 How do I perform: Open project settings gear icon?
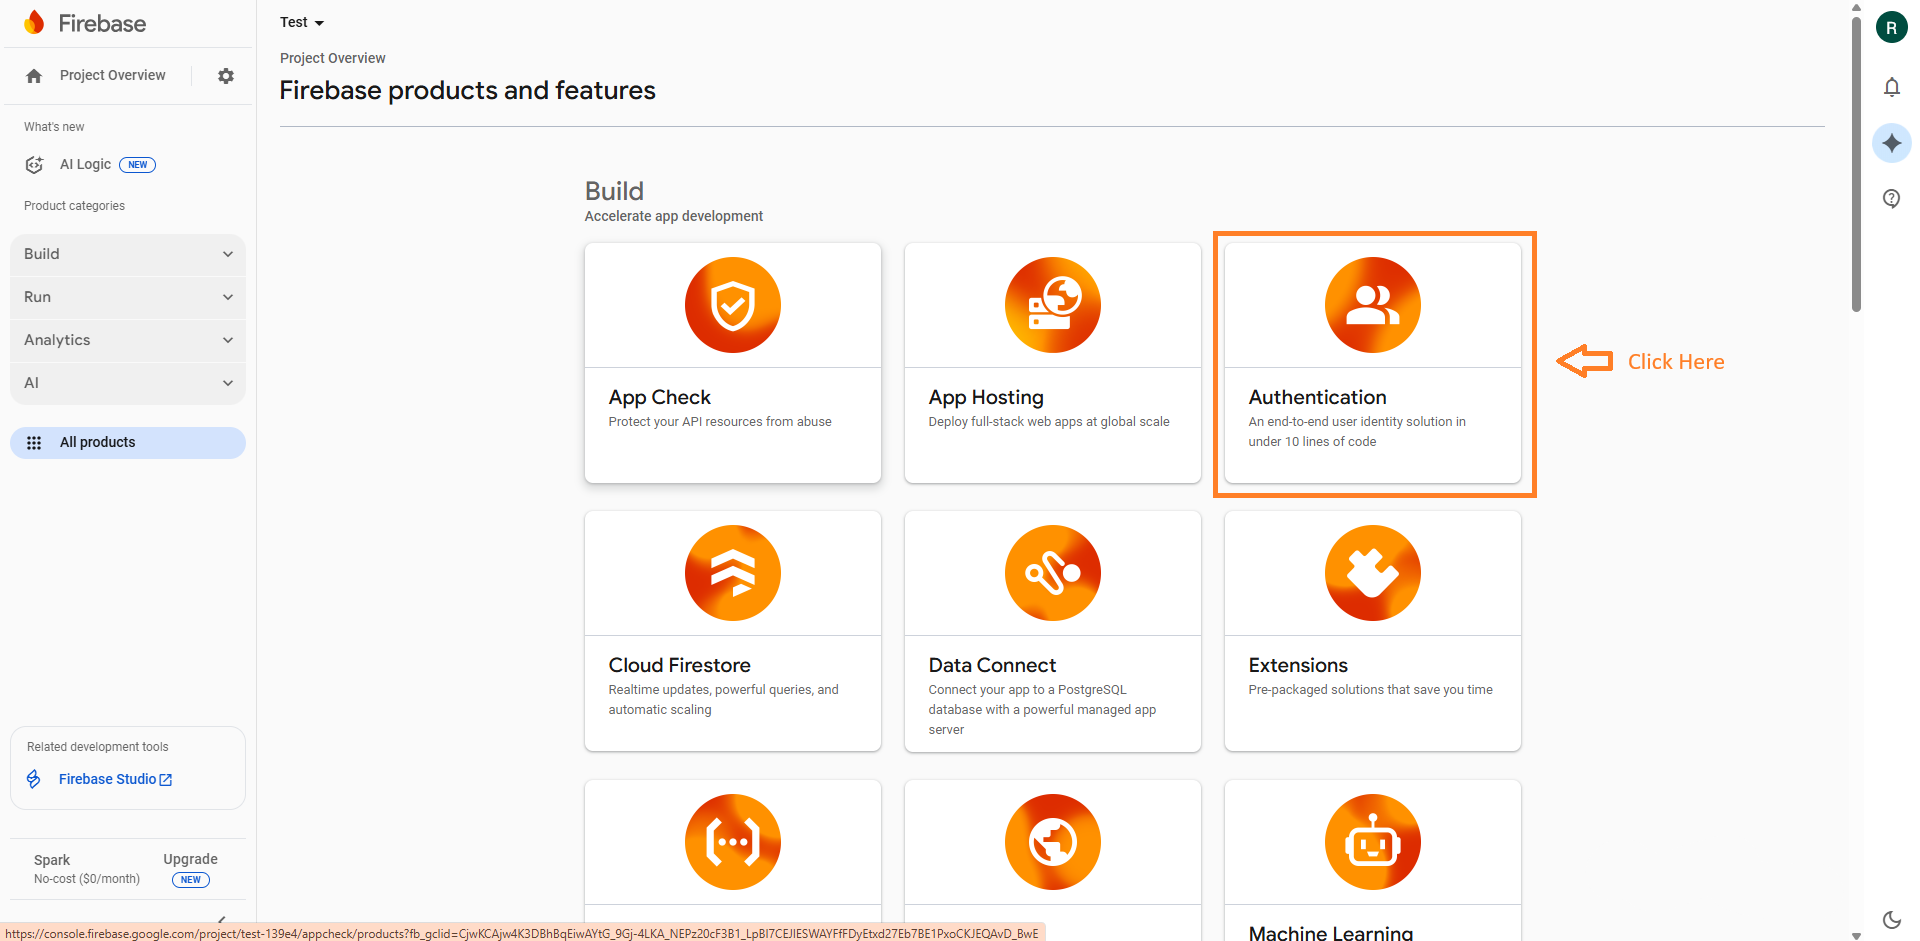coord(226,76)
